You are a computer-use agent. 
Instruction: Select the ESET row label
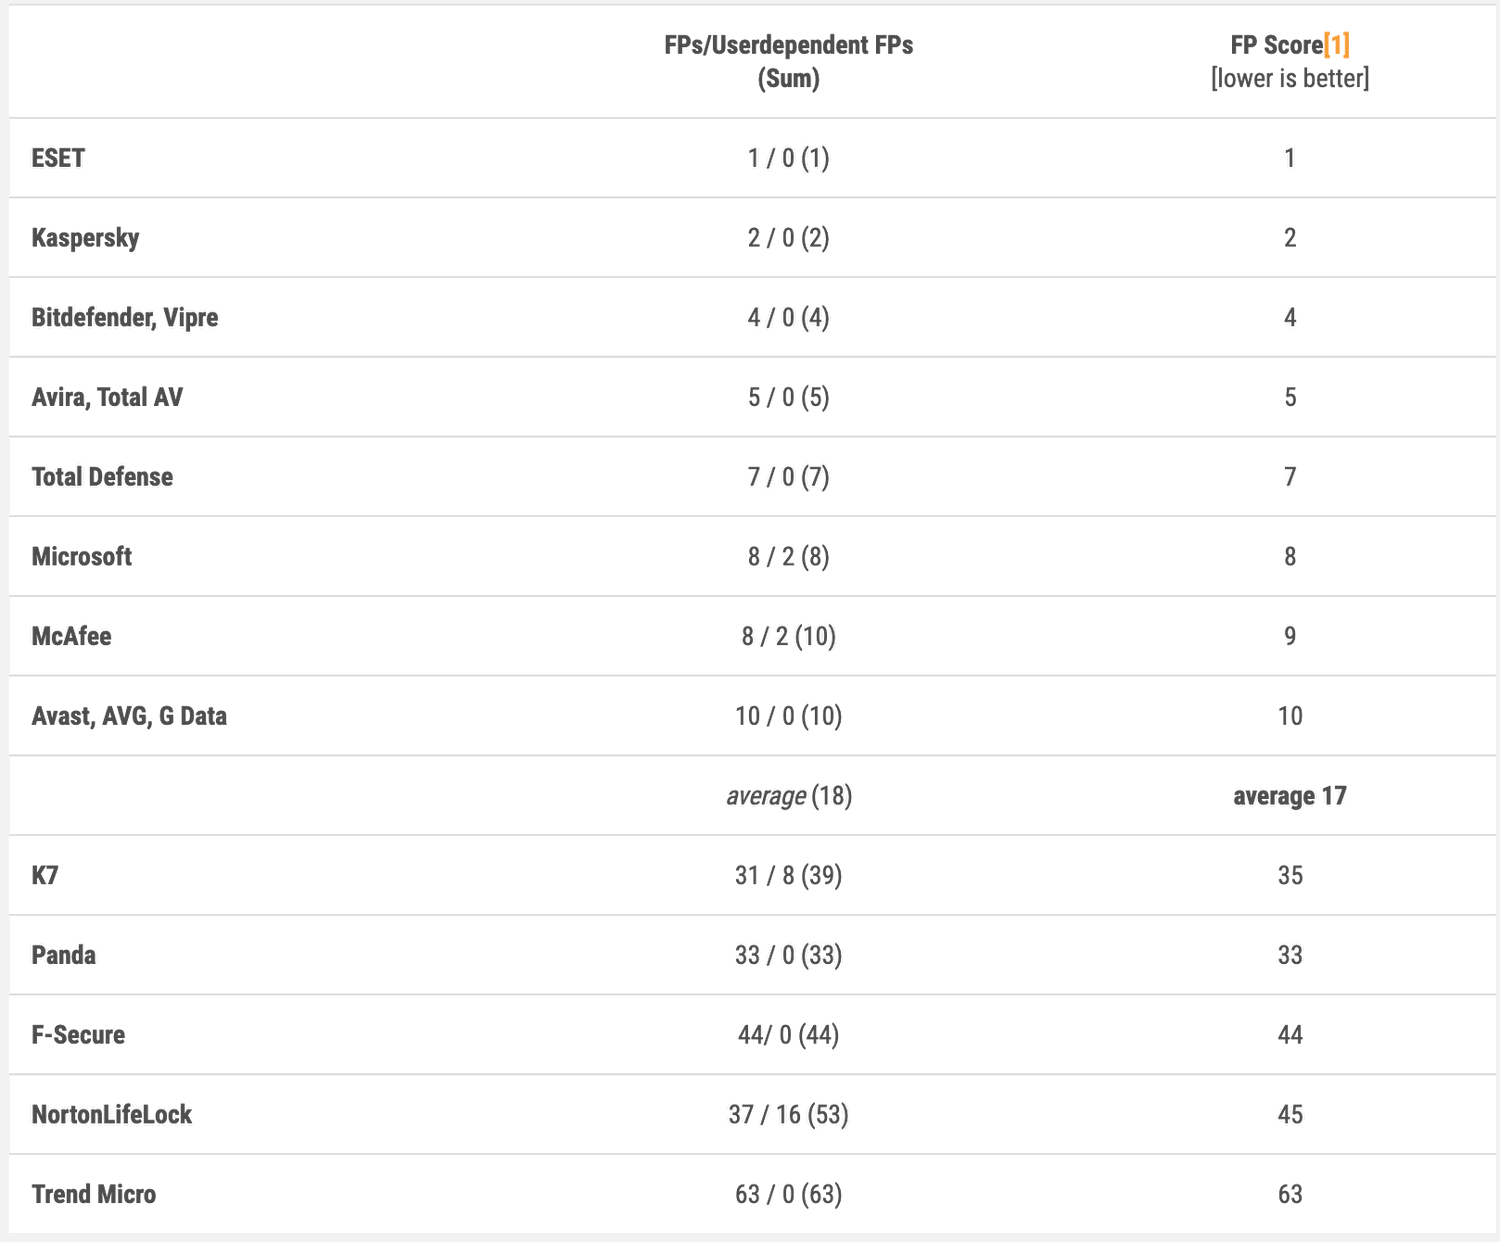[58, 158]
